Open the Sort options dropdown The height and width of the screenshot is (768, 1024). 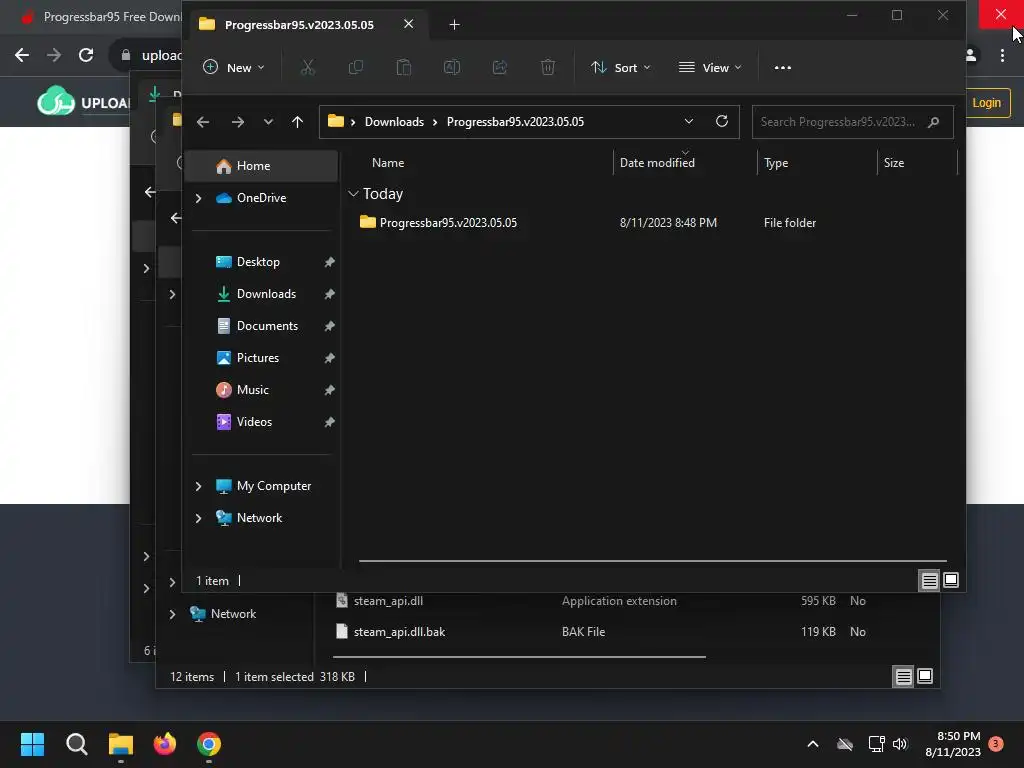[x=620, y=67]
